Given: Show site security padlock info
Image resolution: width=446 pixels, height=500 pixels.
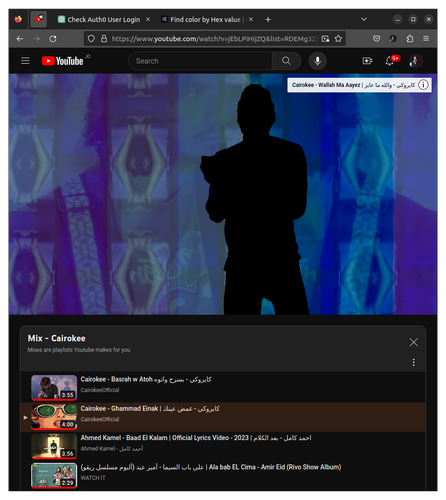Looking at the screenshot, I should (104, 39).
